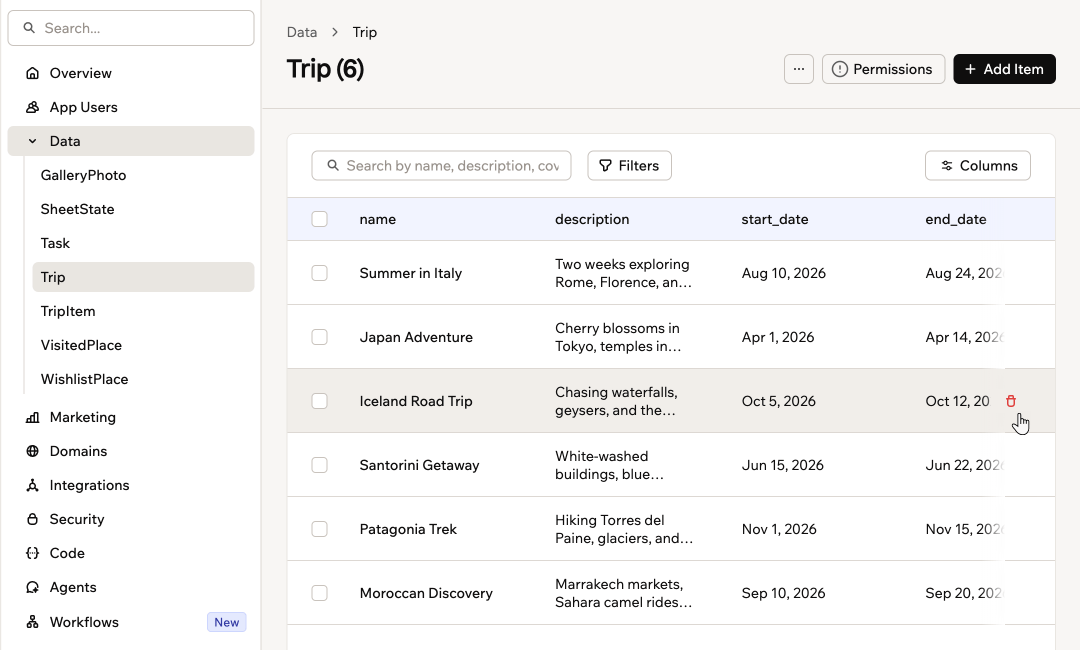Screen dimensions: 1080x650
Task: Click the magnifier icon in sidebar search
Action: (x=29, y=28)
